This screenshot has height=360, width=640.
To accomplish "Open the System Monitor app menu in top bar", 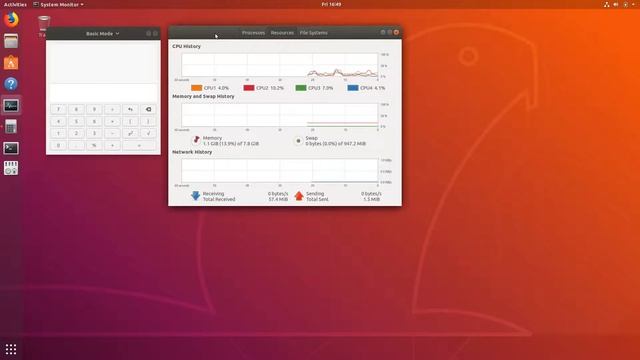I will click(58, 4).
